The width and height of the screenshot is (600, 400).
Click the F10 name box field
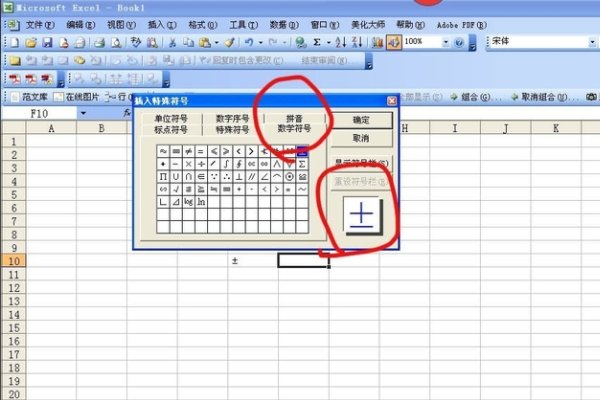click(x=39, y=113)
